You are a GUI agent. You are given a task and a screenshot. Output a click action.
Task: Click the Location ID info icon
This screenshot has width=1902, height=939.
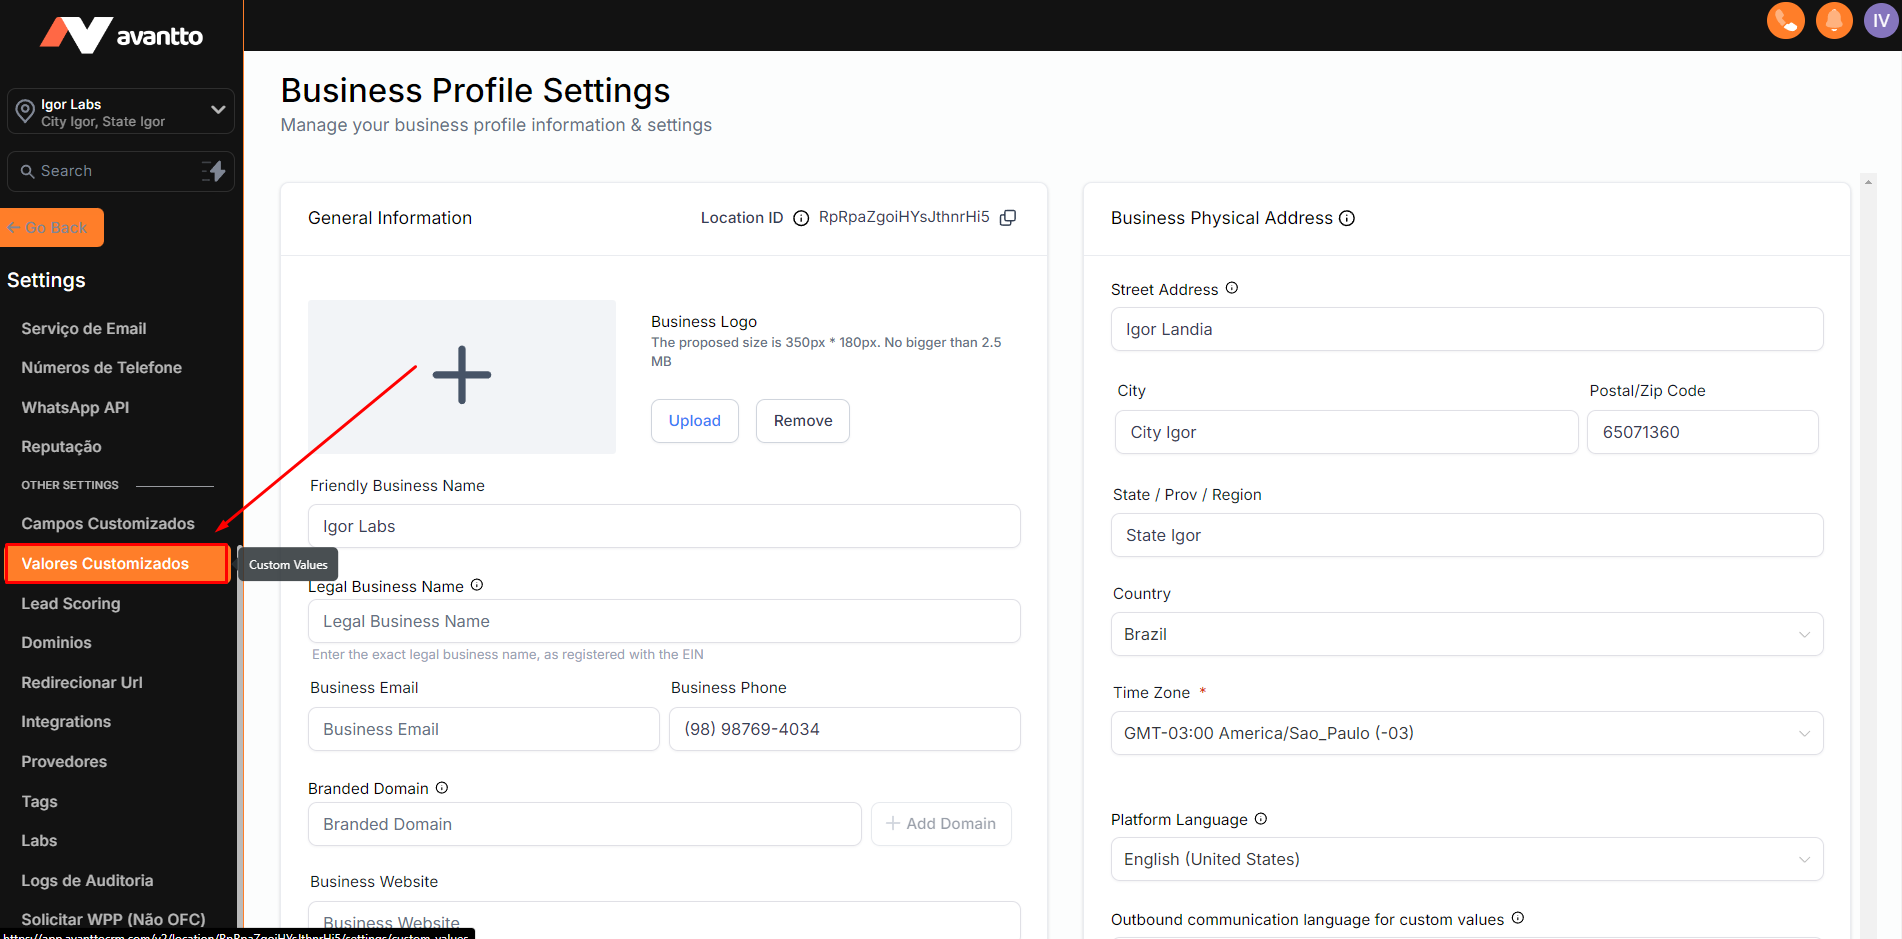pos(801,218)
